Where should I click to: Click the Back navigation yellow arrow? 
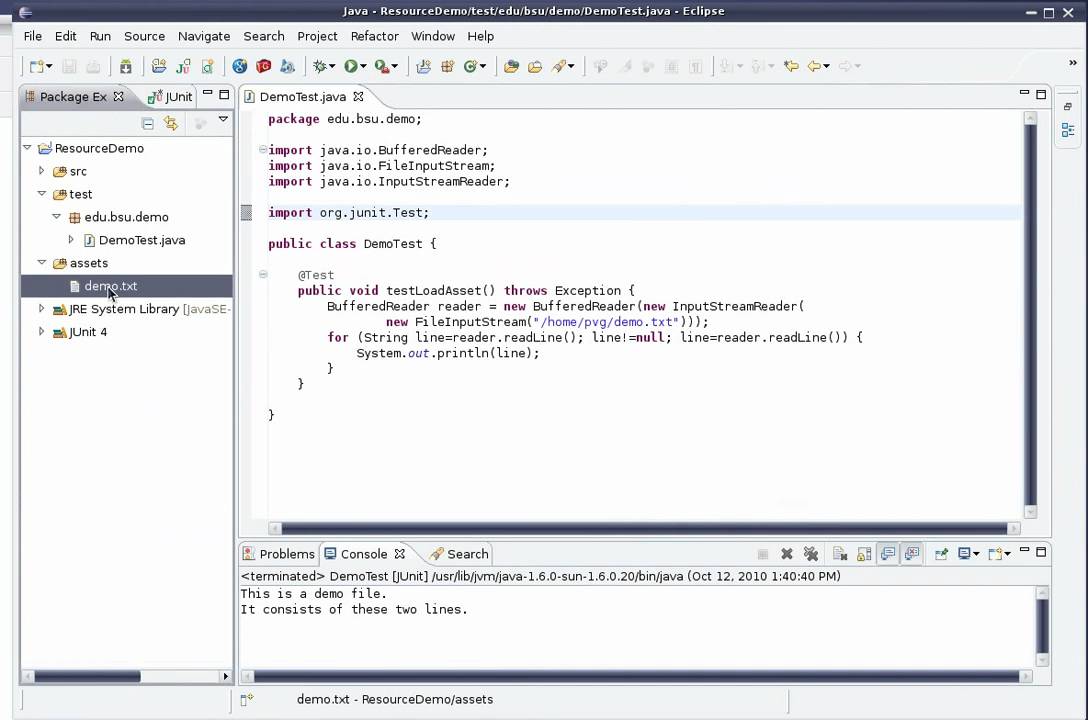[814, 66]
